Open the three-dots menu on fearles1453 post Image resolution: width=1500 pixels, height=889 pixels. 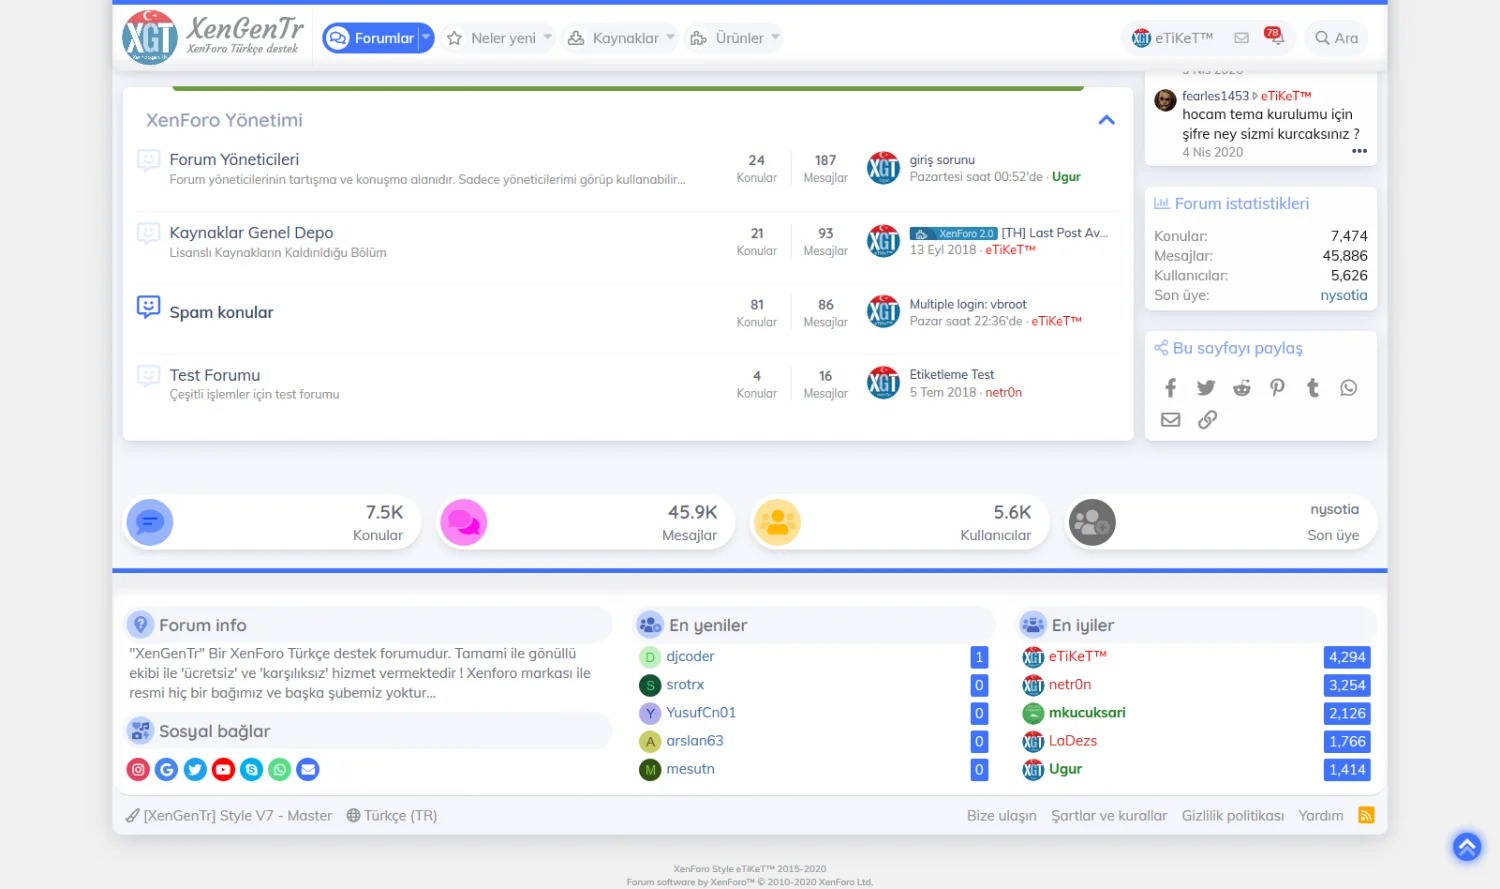pyautogui.click(x=1359, y=151)
